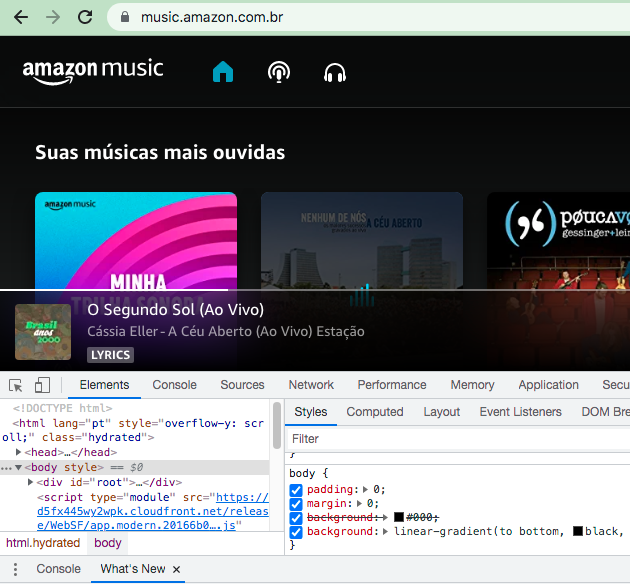Click the Amazon Music logo
Screen dimensions: 630x584
point(93,71)
